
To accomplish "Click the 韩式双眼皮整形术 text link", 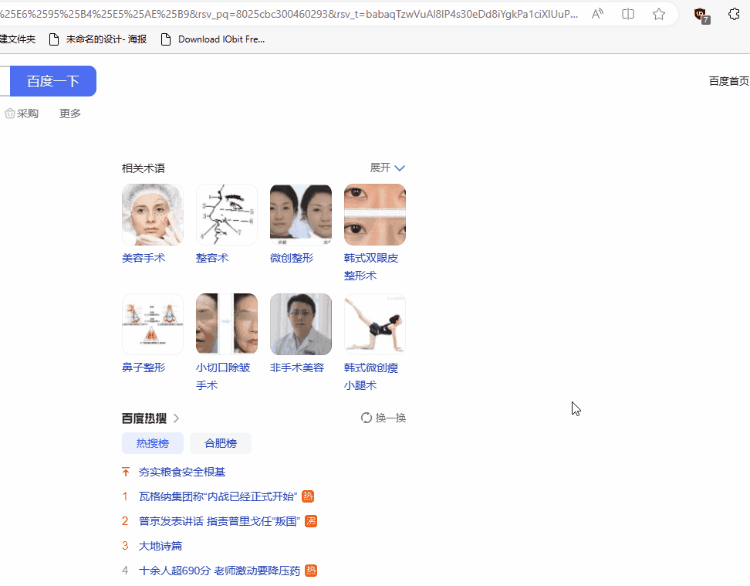I will (x=371, y=266).
